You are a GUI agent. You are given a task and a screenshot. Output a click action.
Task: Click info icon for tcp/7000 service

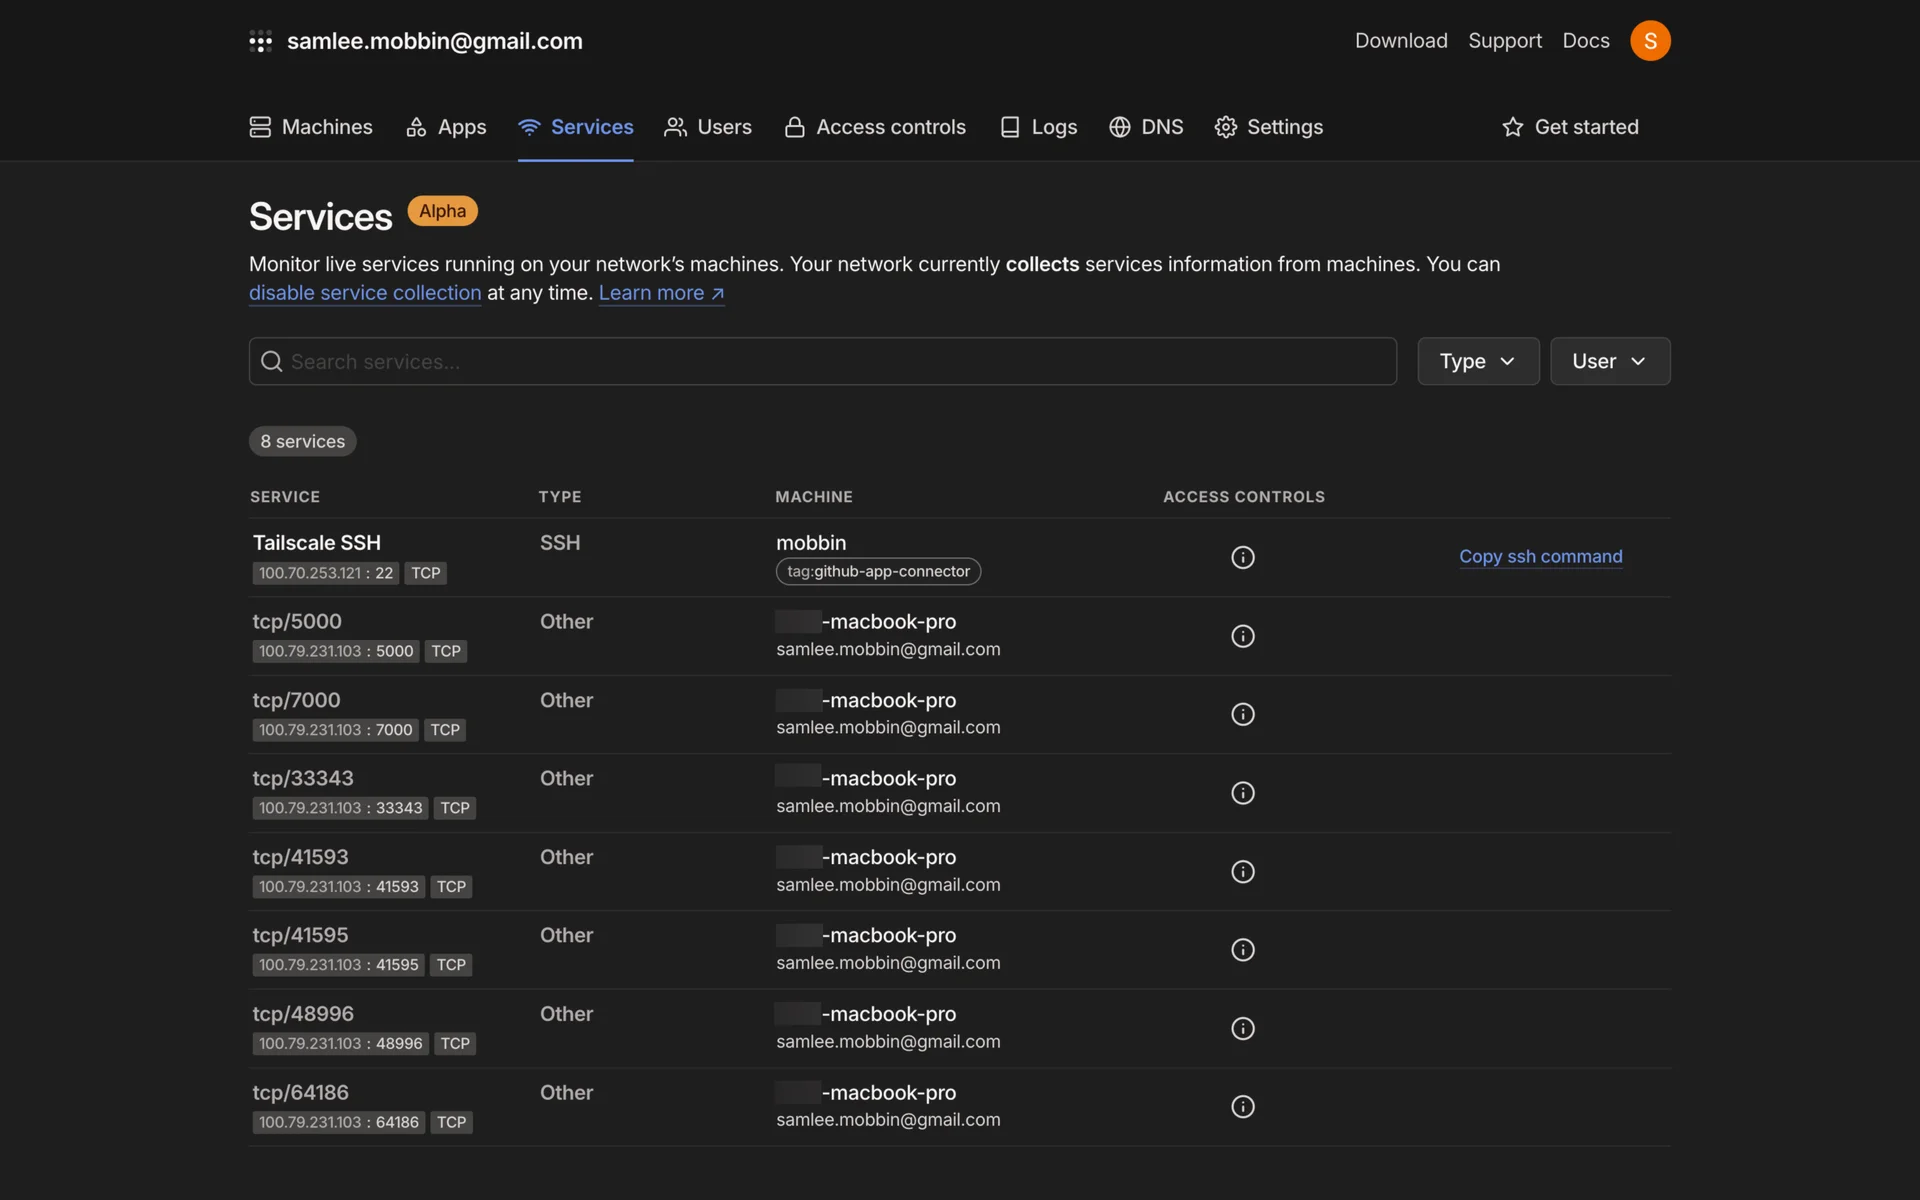1242,714
